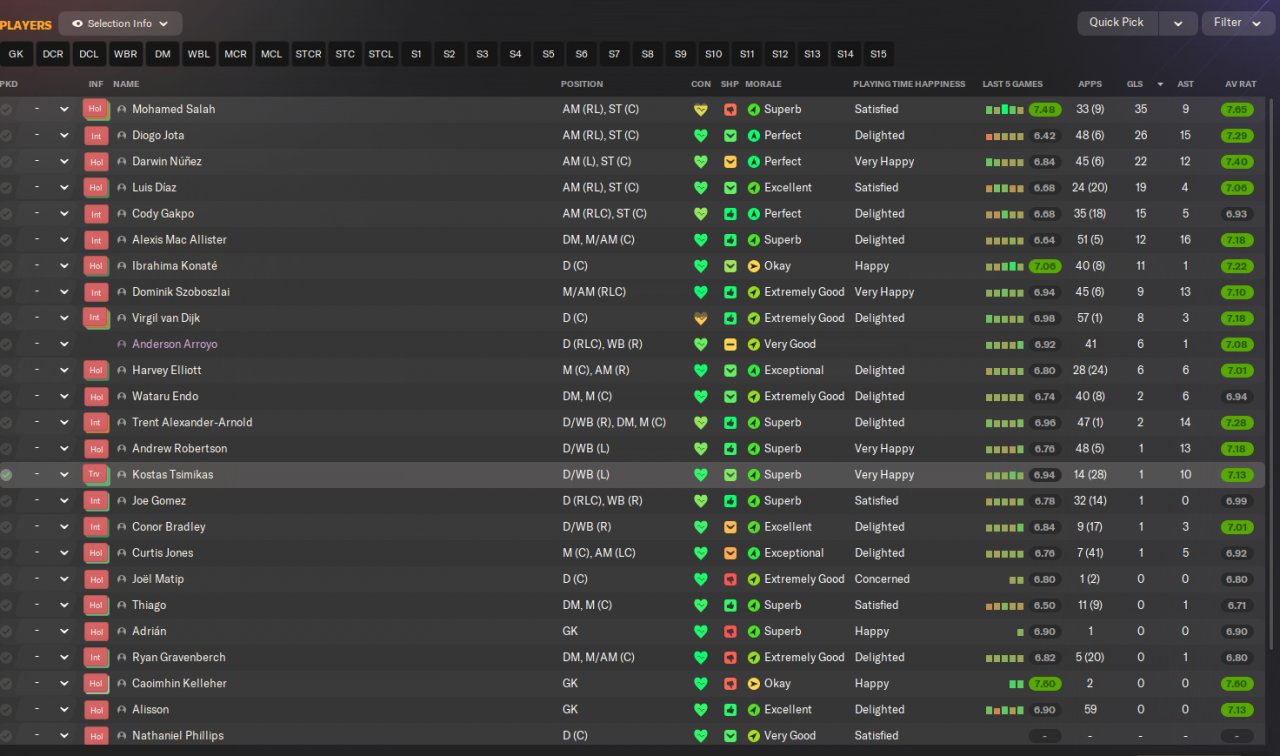This screenshot has width=1280, height=756.
Task: Sort by the GLS column header
Action: click(1135, 84)
